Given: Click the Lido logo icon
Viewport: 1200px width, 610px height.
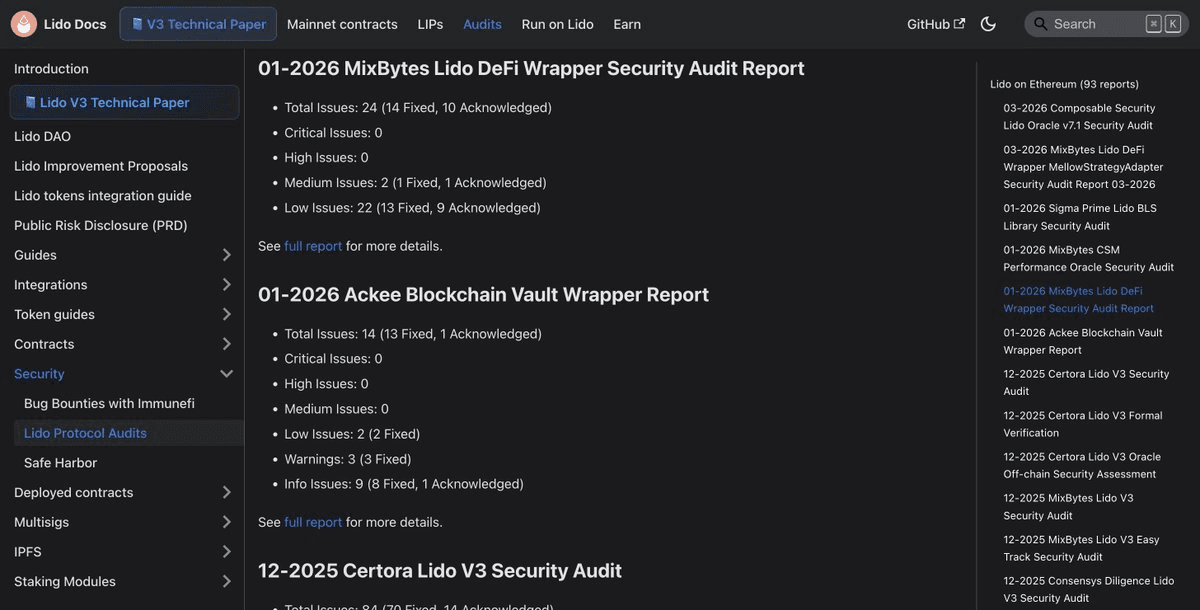Looking at the screenshot, I should [x=24, y=24].
